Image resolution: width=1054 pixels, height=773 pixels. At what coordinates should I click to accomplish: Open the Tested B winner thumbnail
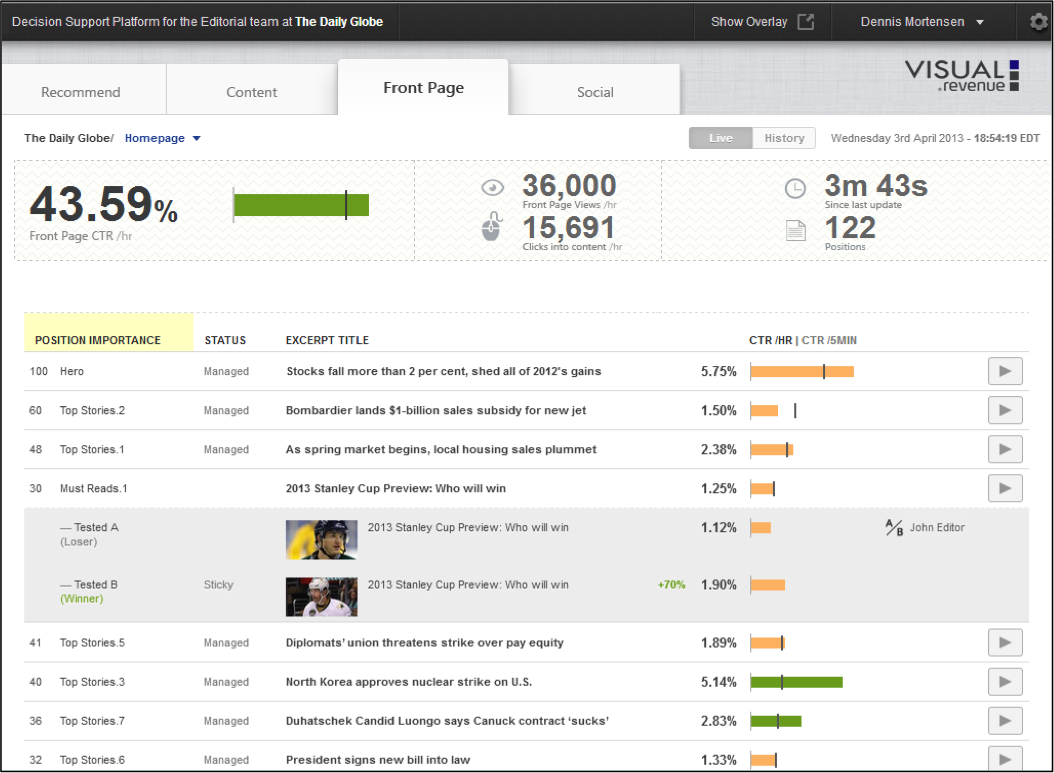321,597
